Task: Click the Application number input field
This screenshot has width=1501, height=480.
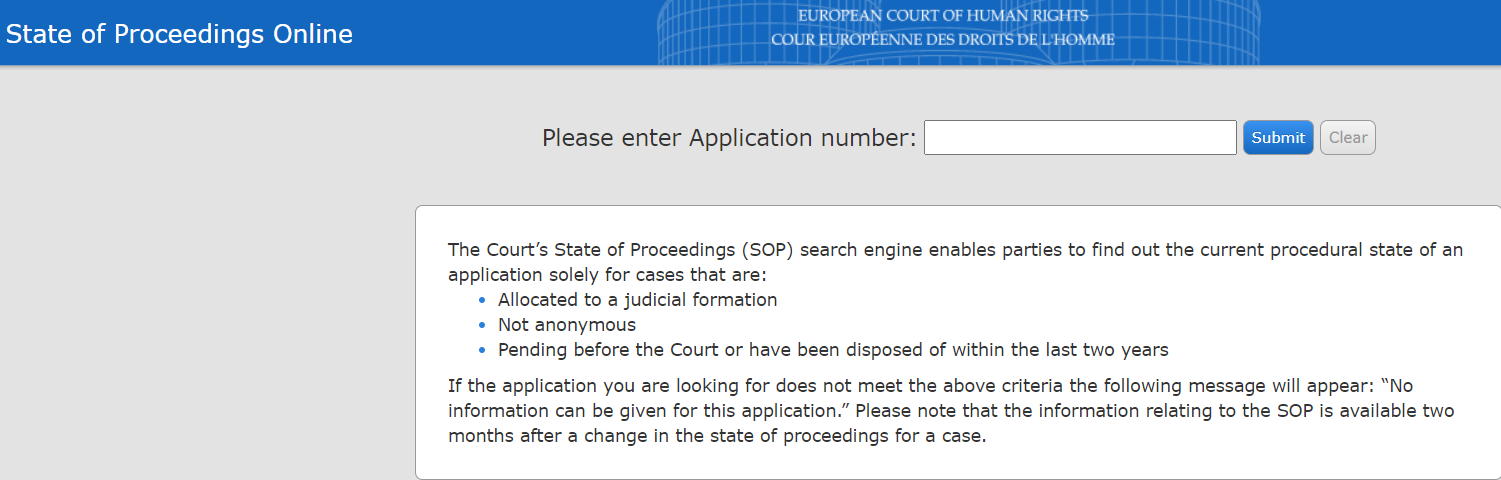Action: [1080, 138]
